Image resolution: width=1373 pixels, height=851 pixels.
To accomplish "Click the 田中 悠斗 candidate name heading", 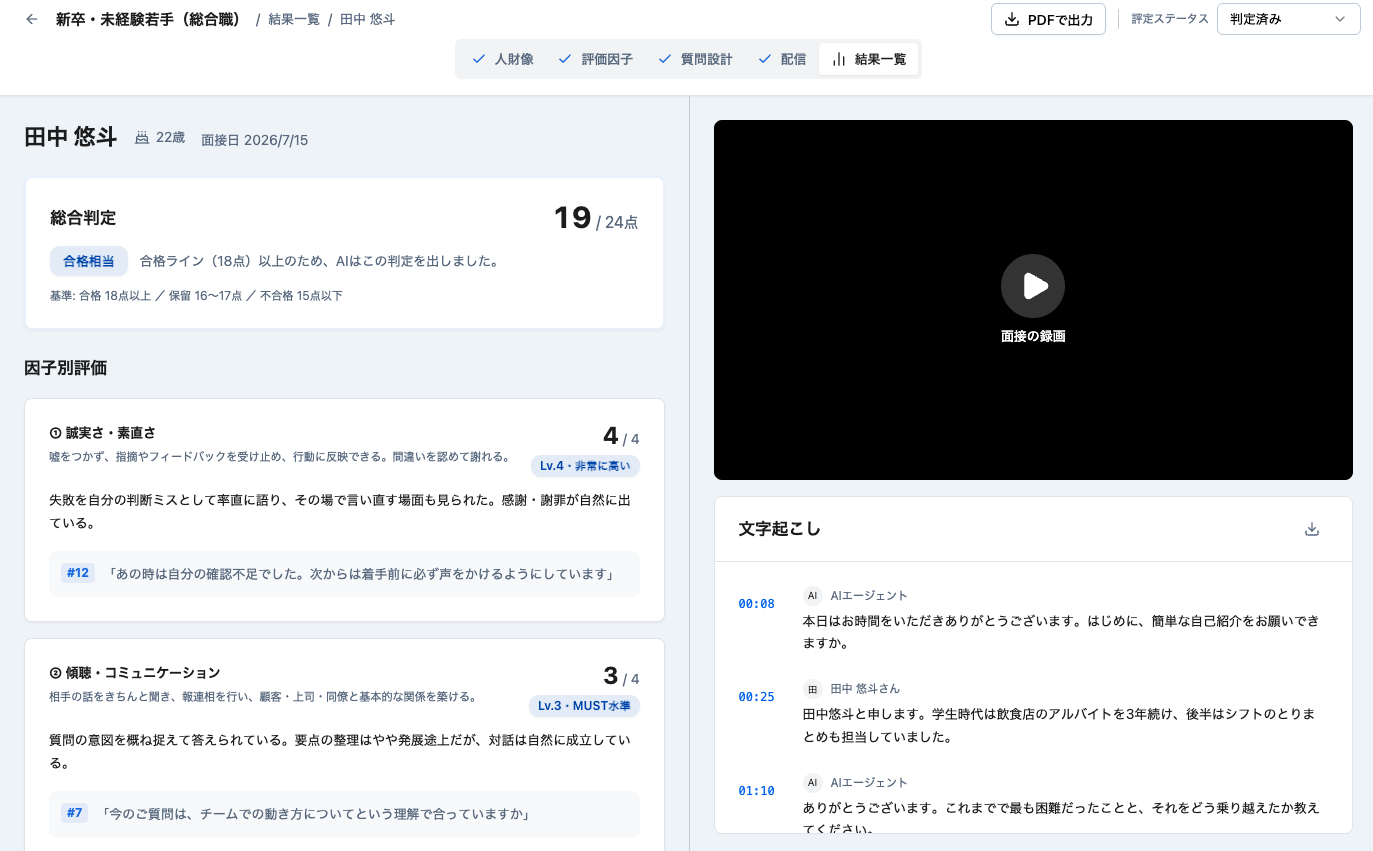I will click(x=71, y=138).
